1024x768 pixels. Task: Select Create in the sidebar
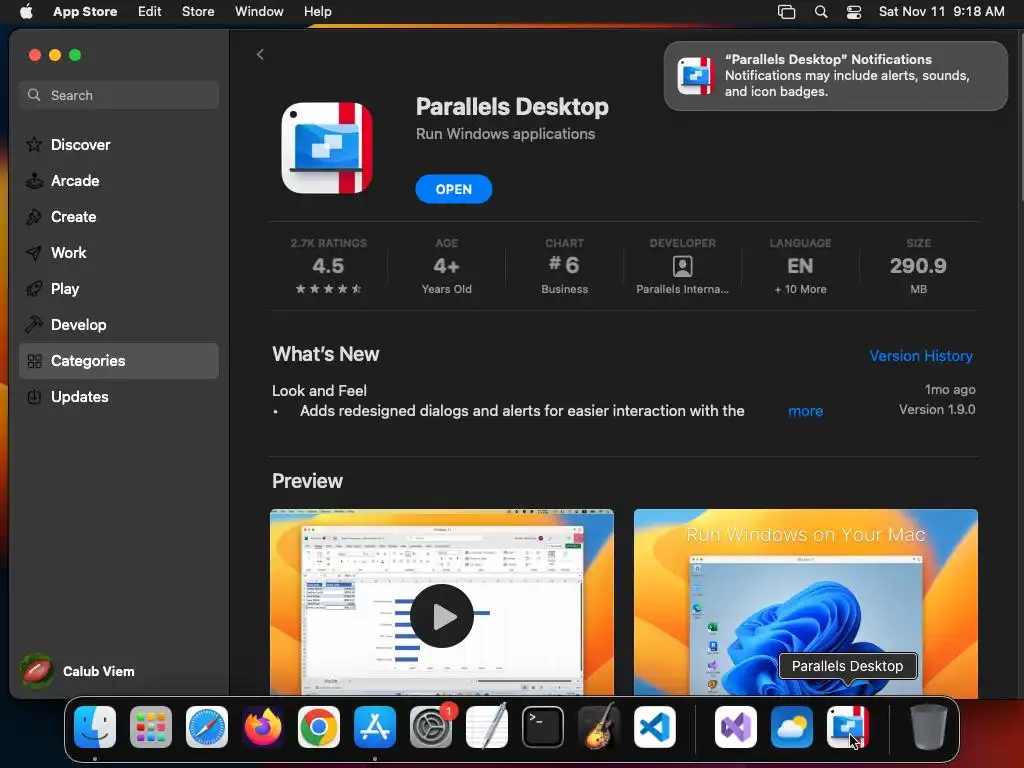pos(119,217)
